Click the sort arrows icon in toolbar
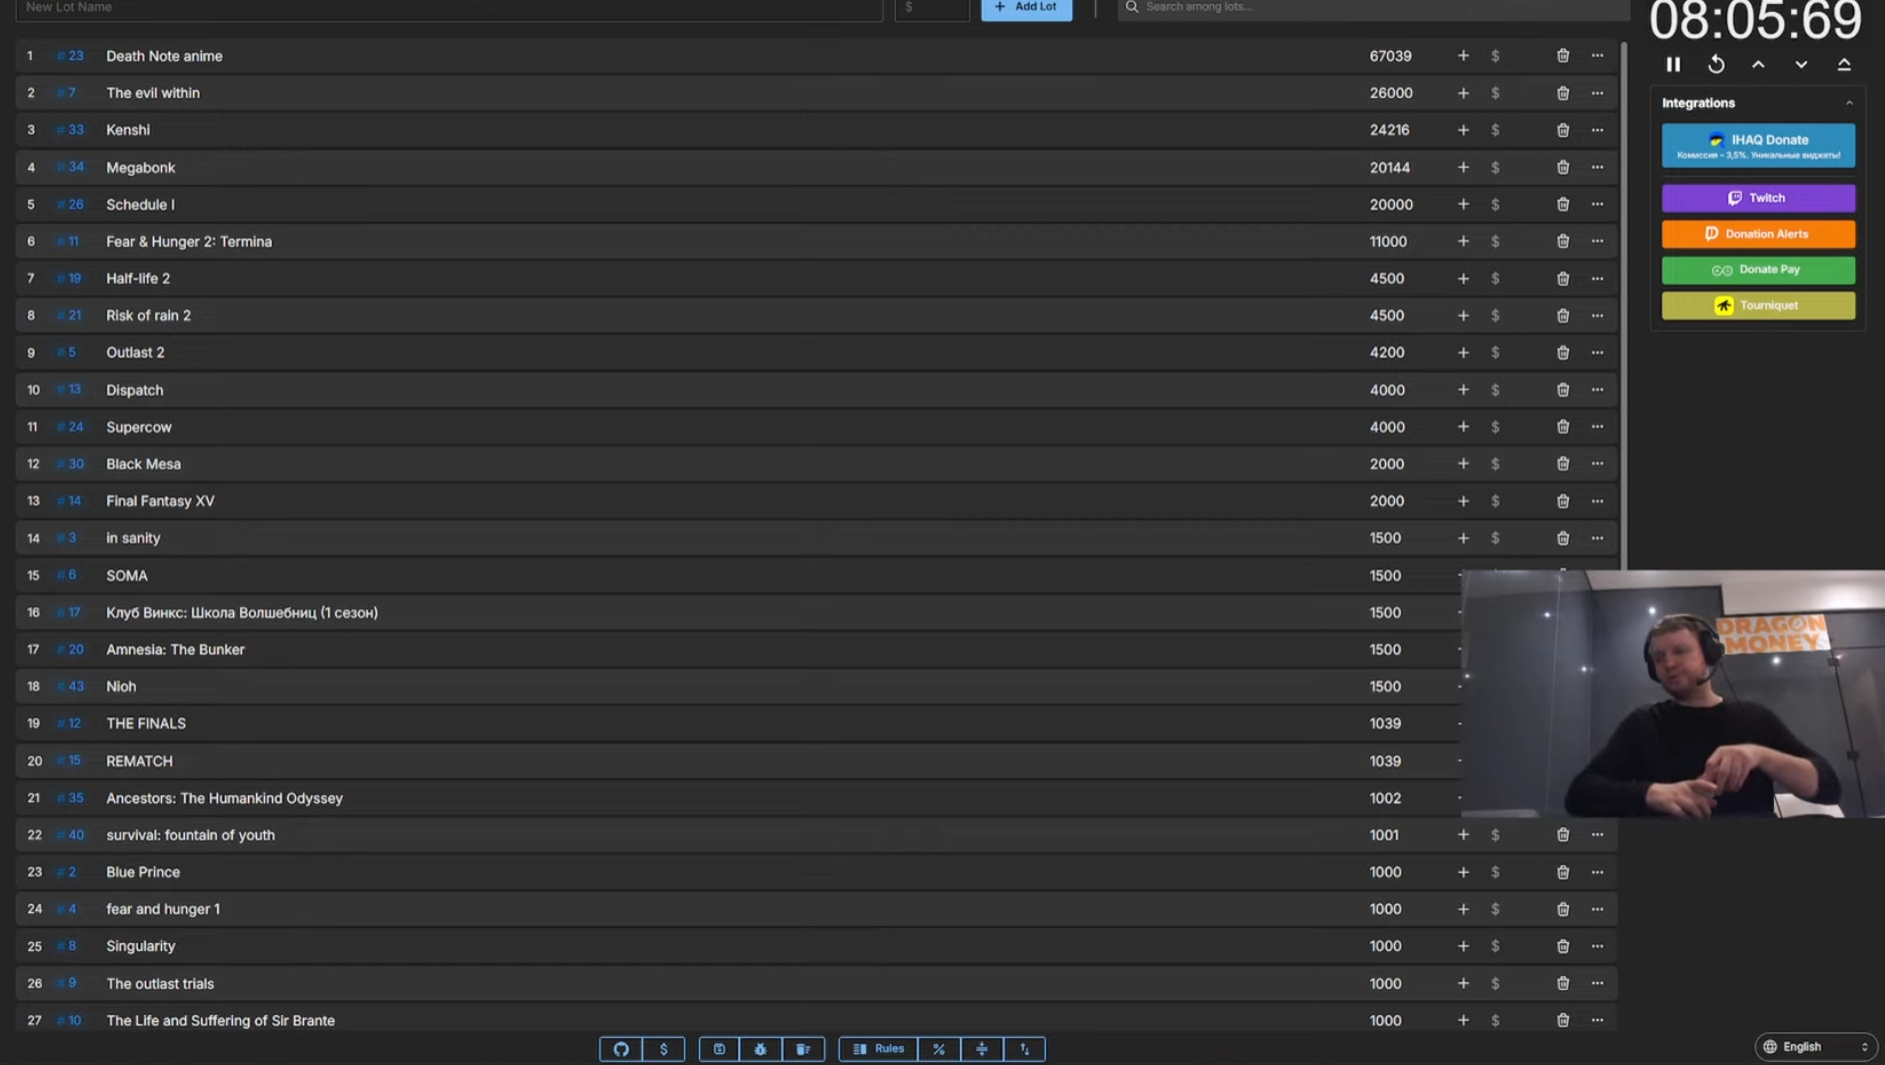 pyautogui.click(x=1025, y=1049)
